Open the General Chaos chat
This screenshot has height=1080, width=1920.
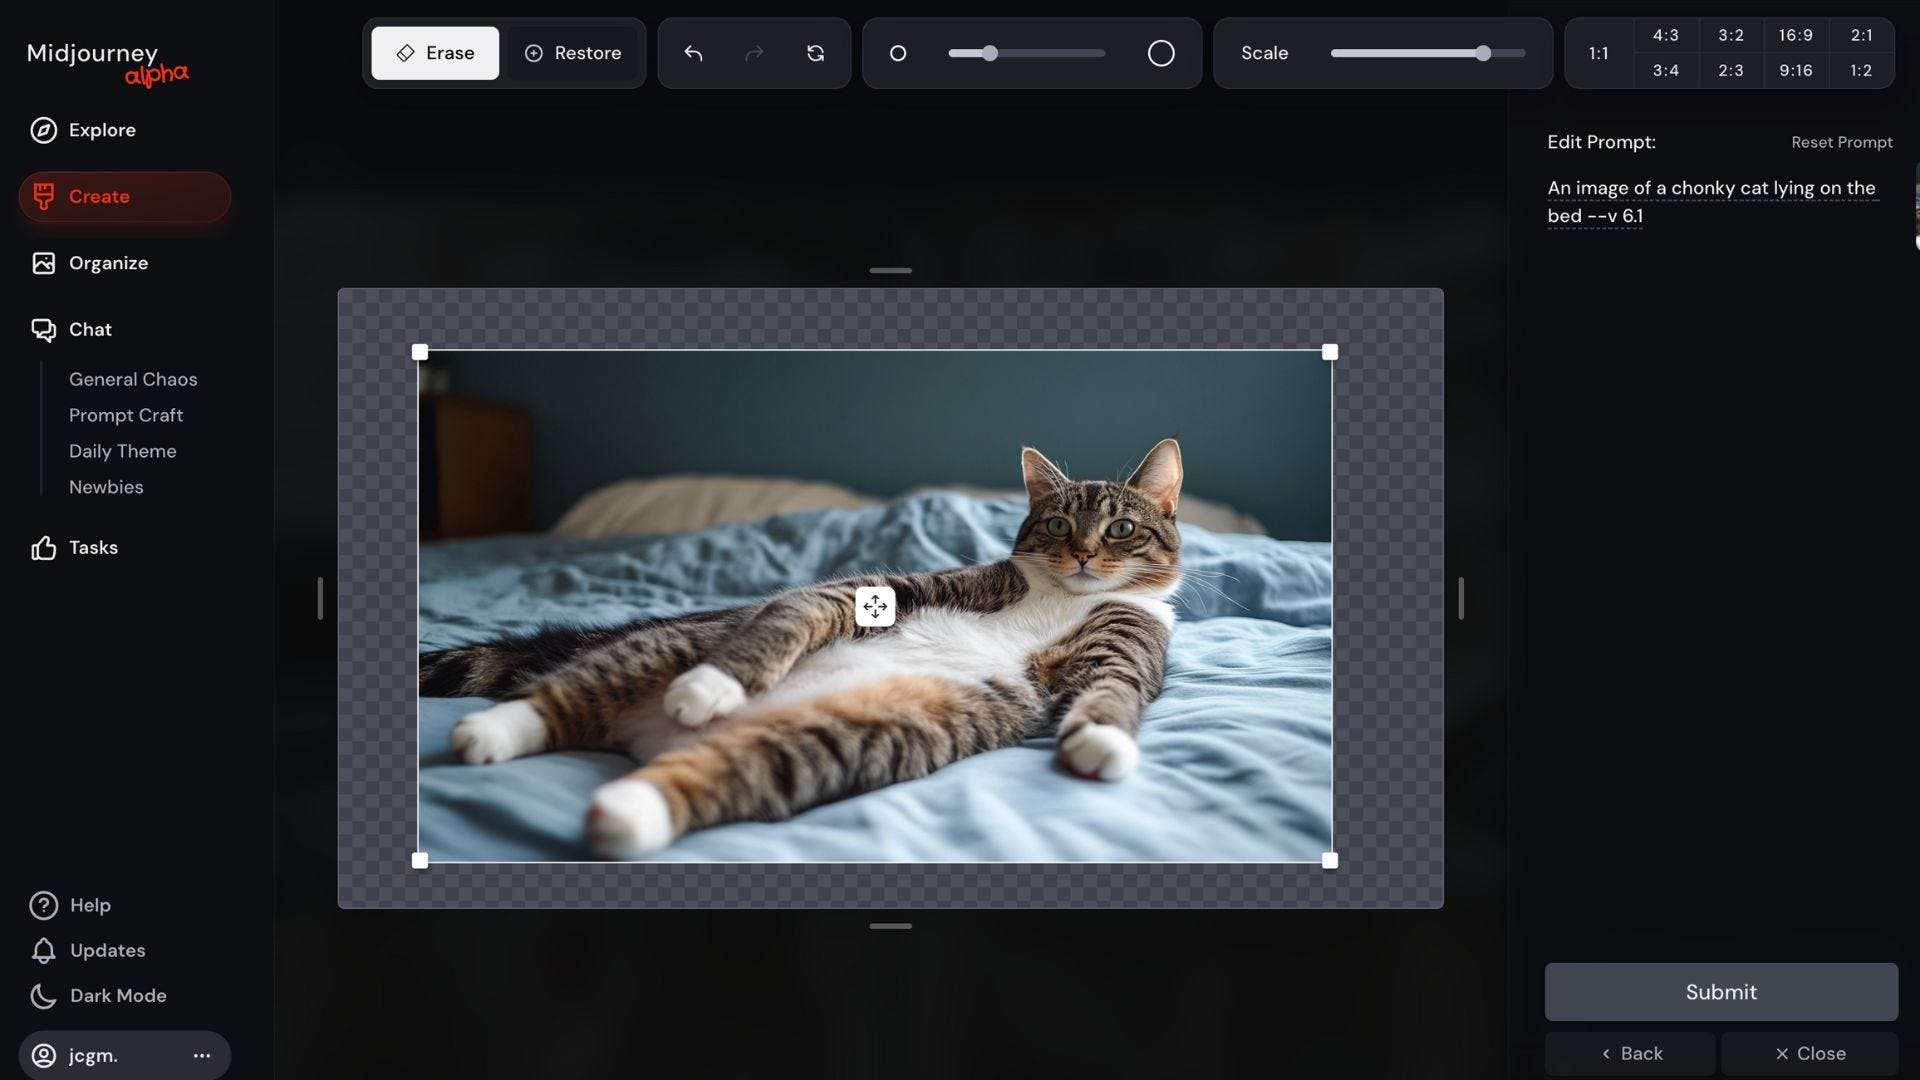coord(132,378)
